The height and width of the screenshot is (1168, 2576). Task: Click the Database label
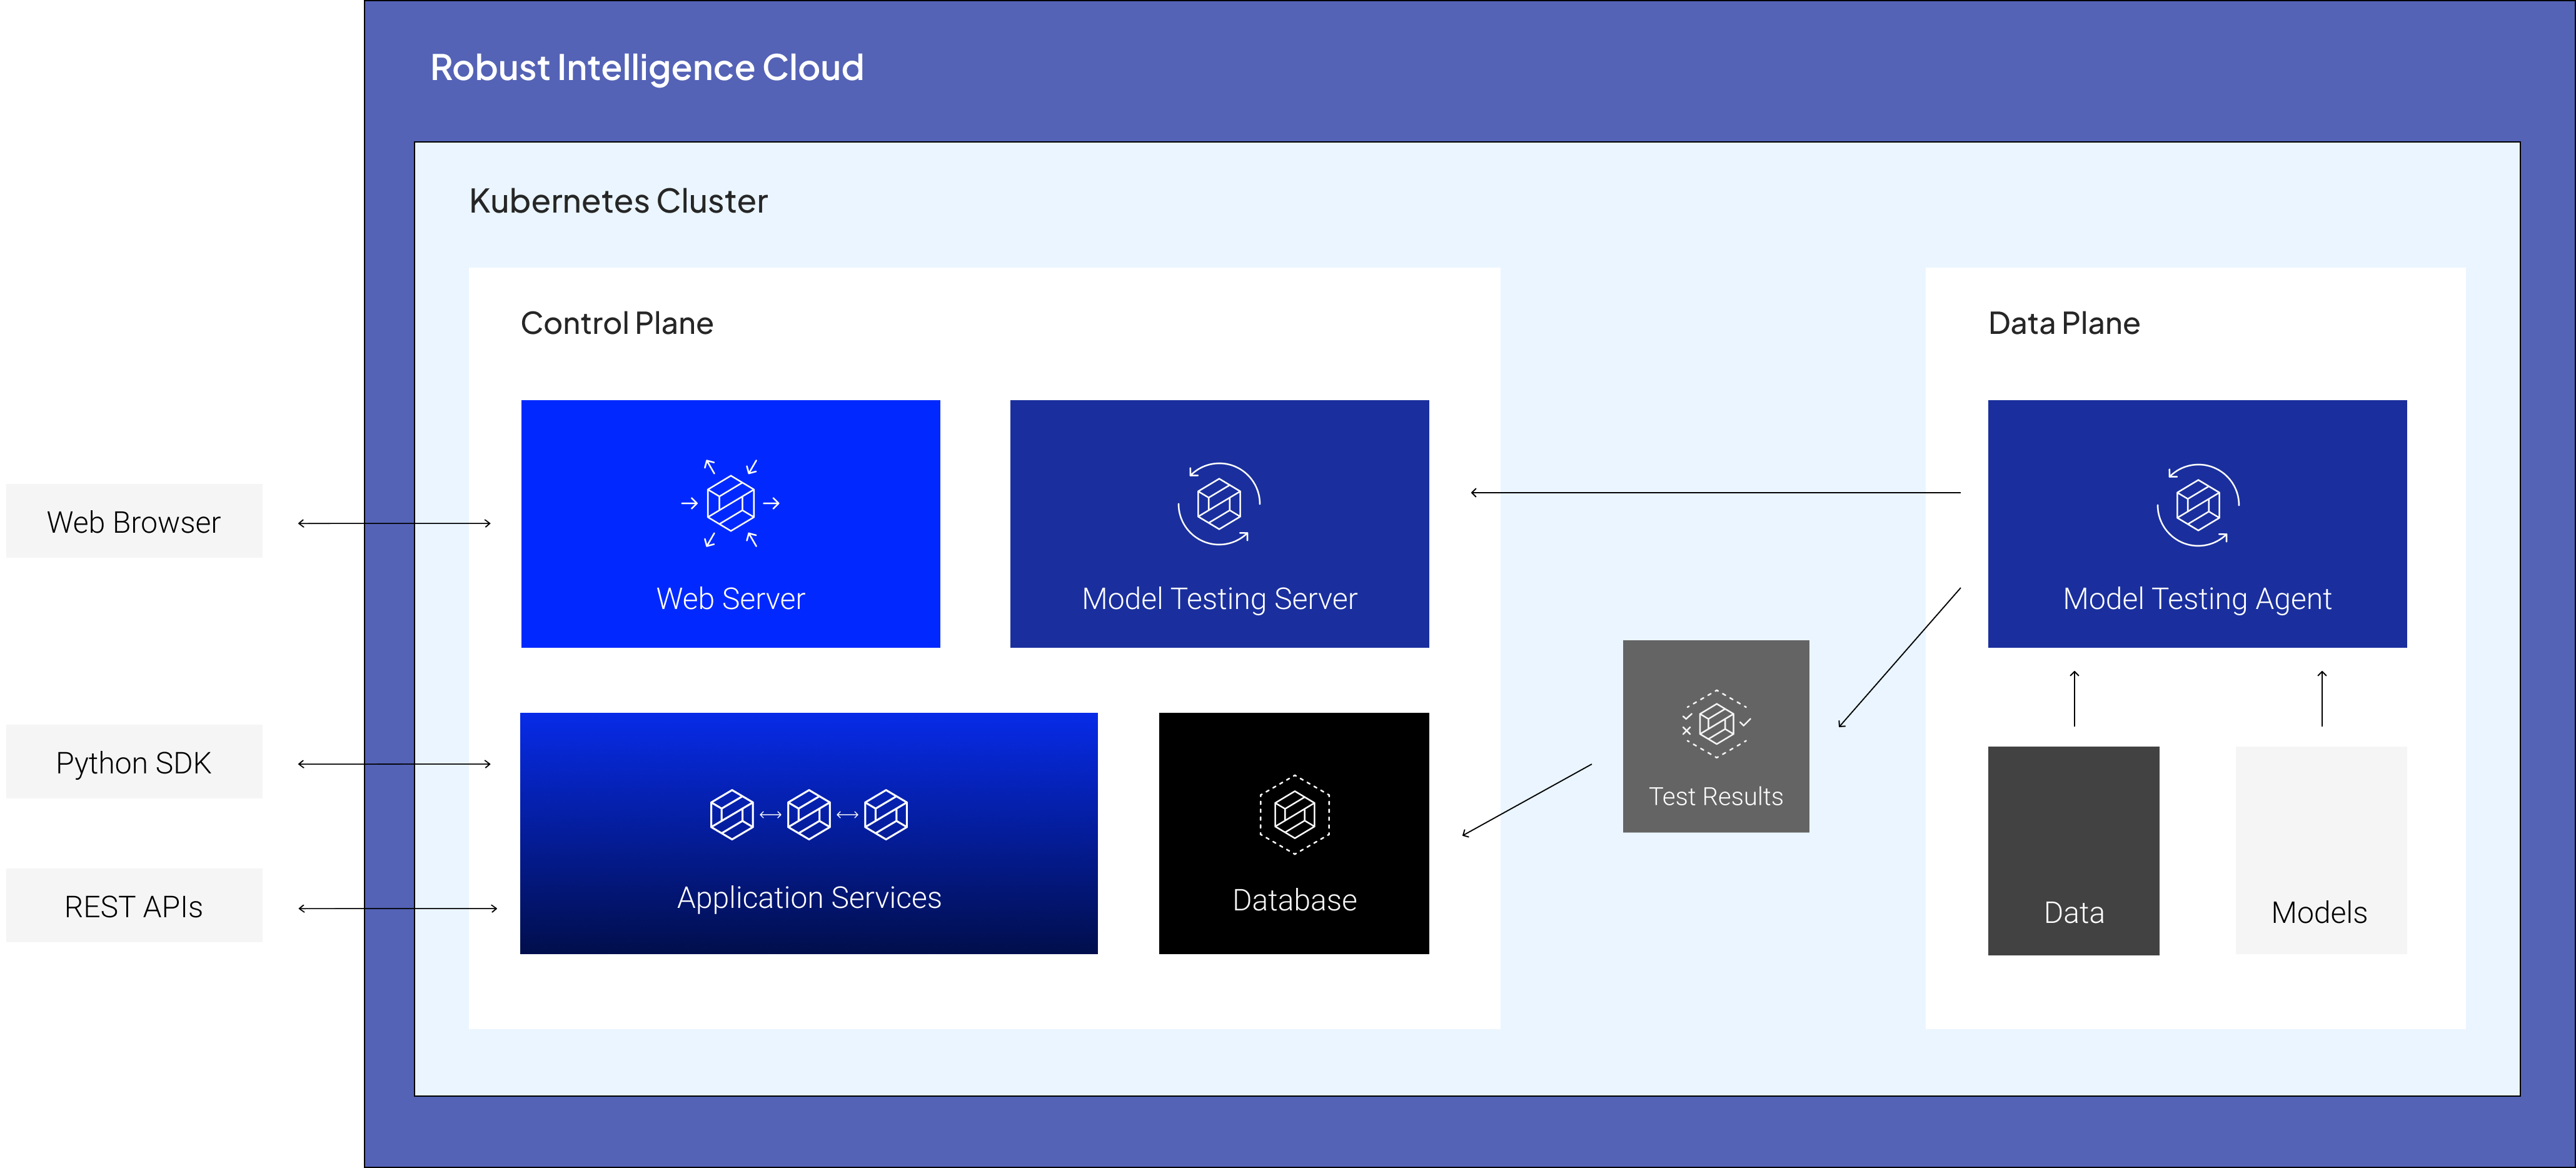(1294, 900)
